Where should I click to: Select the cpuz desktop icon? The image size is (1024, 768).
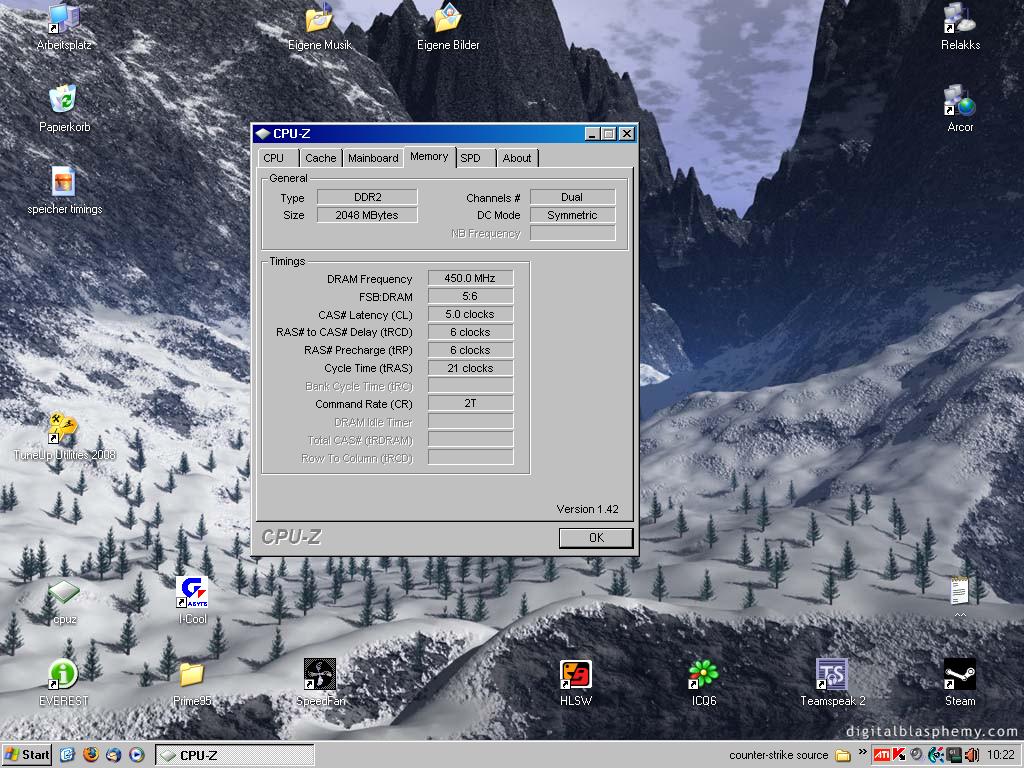tap(63, 593)
